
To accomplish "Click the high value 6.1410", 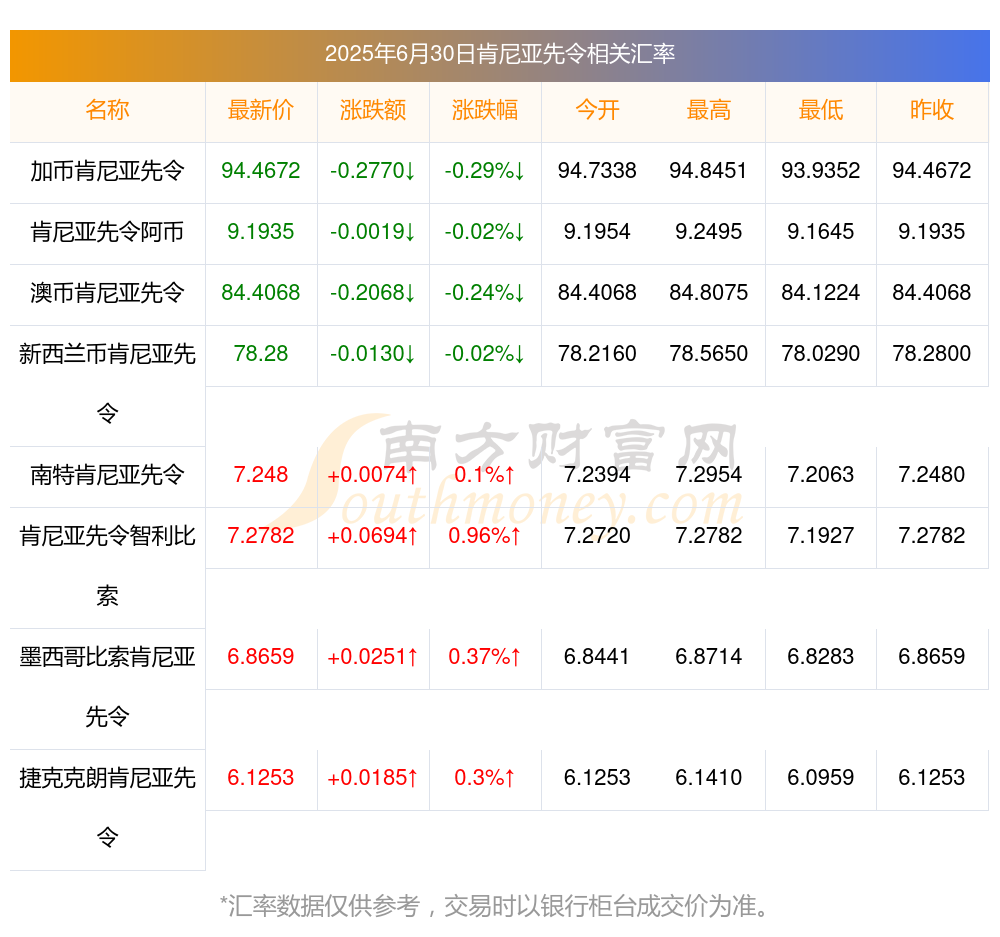I will tap(709, 778).
